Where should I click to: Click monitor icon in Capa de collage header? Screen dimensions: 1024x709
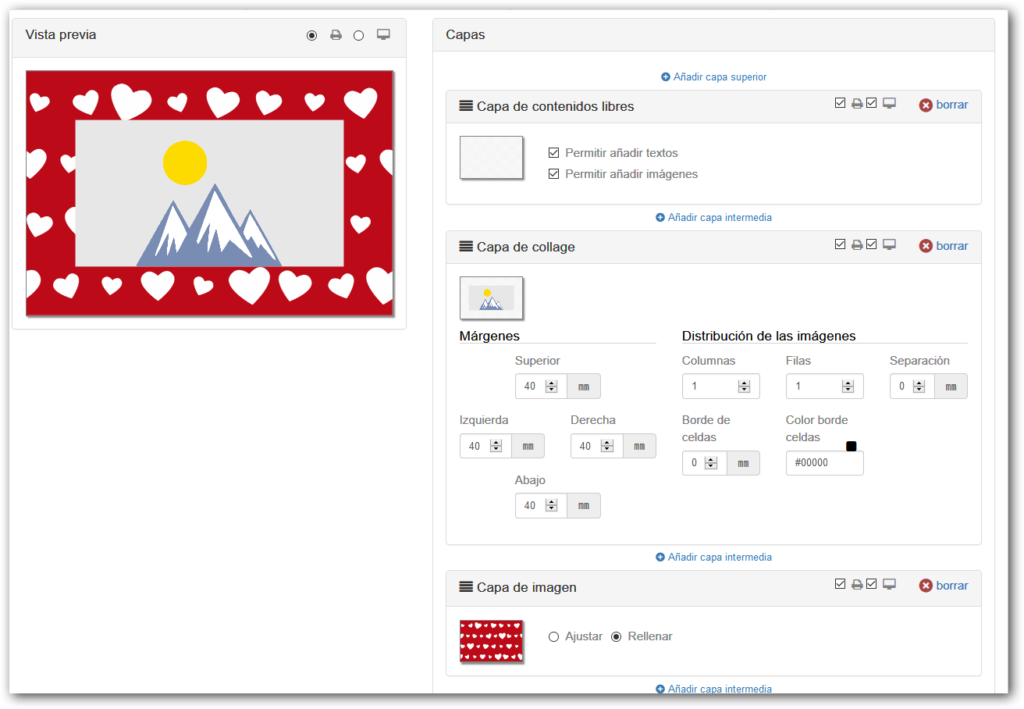(x=889, y=244)
